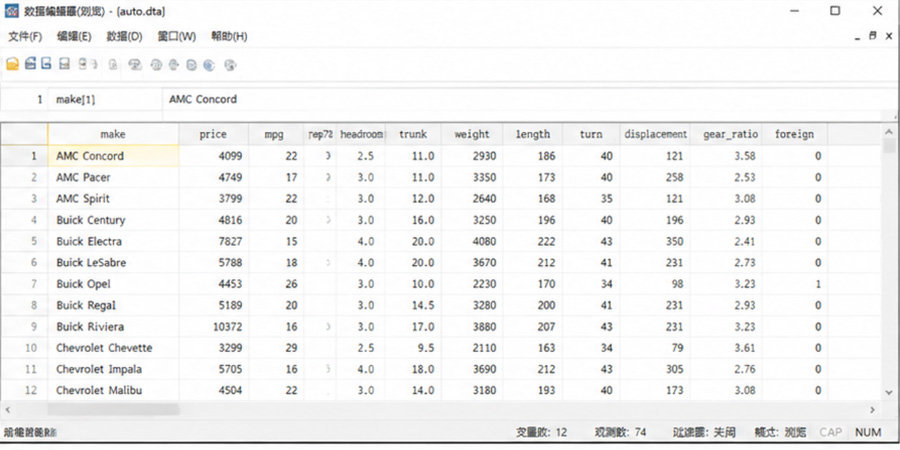Click the variables count '12' in status bar
The height and width of the screenshot is (450, 900).
click(x=560, y=432)
